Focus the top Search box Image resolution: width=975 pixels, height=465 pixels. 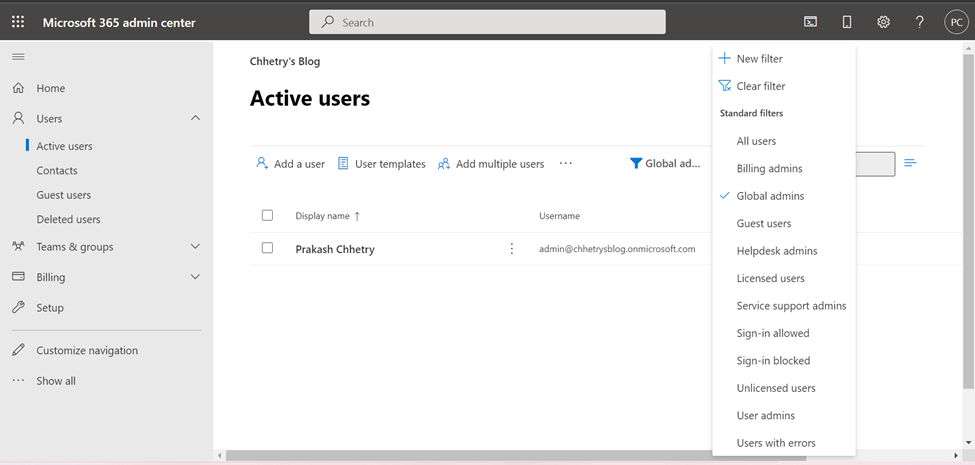coord(488,22)
